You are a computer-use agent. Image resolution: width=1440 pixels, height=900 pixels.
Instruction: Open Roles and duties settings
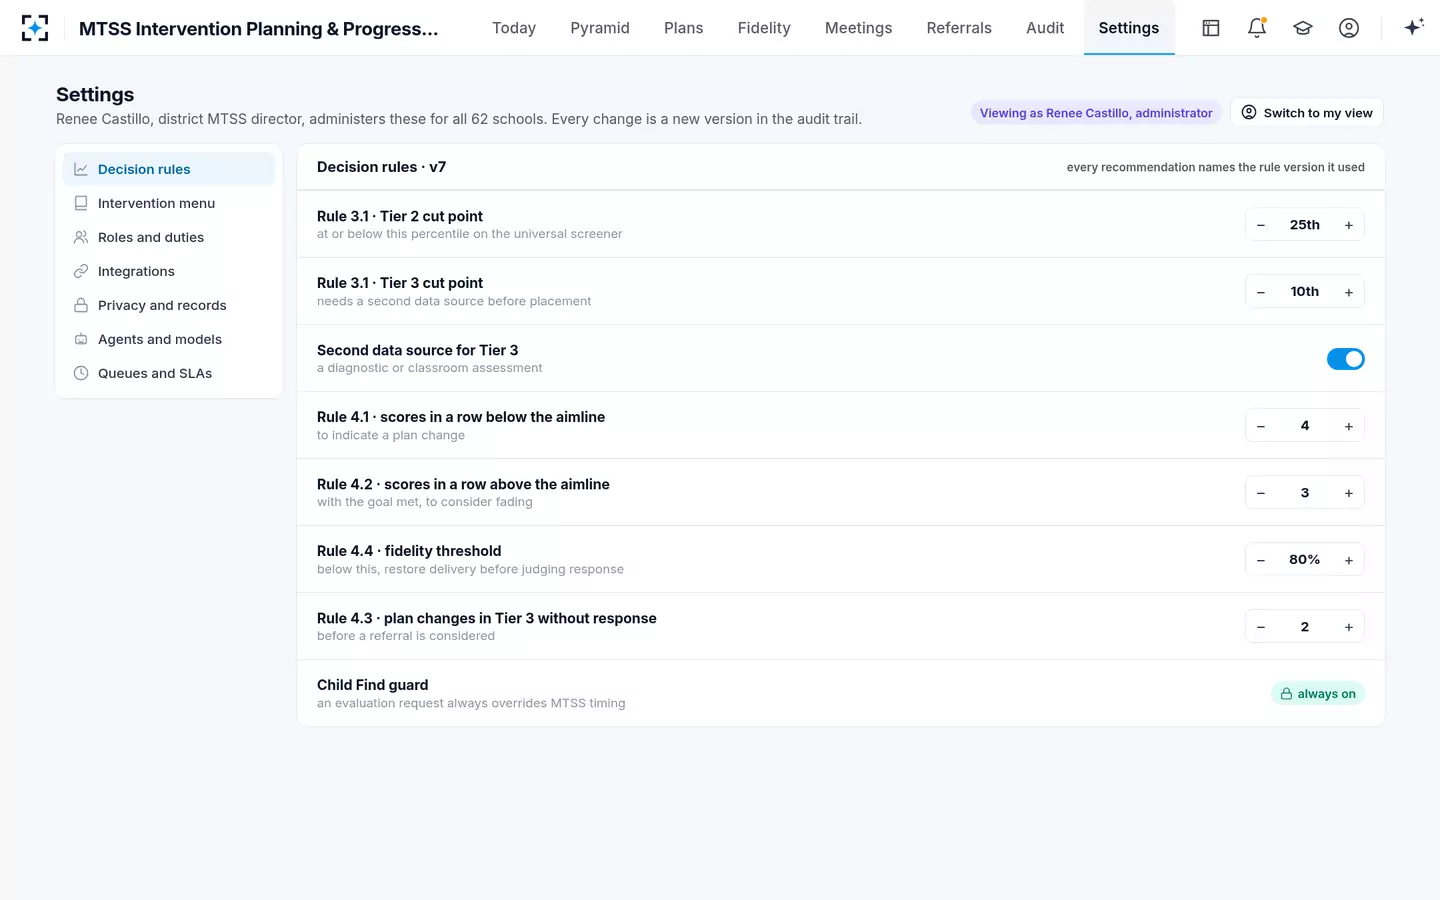pos(168,237)
